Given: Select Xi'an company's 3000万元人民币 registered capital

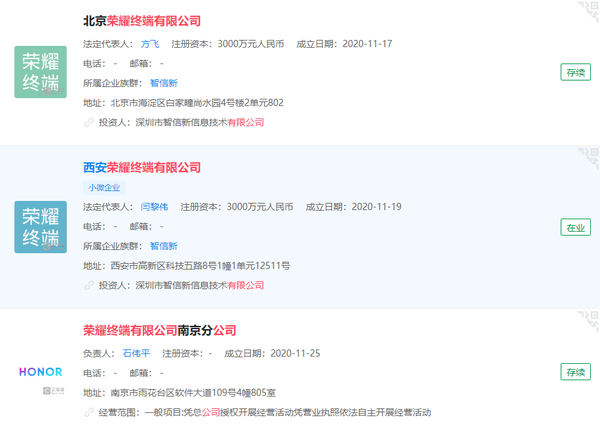Looking at the screenshot, I should click(x=260, y=207).
